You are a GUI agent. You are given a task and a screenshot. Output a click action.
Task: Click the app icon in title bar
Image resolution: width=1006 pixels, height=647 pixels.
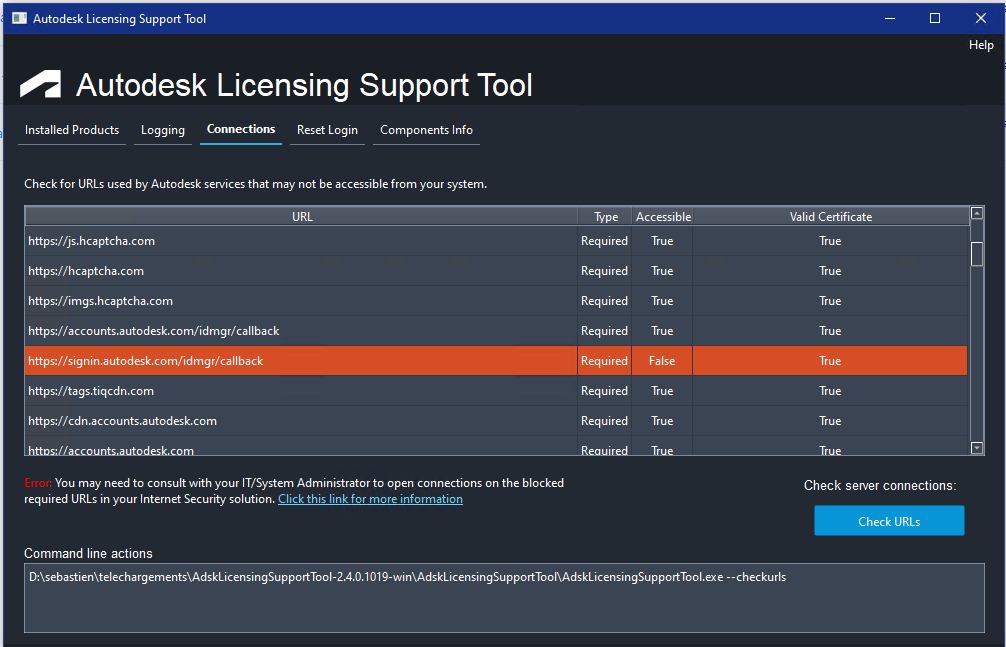[19, 18]
